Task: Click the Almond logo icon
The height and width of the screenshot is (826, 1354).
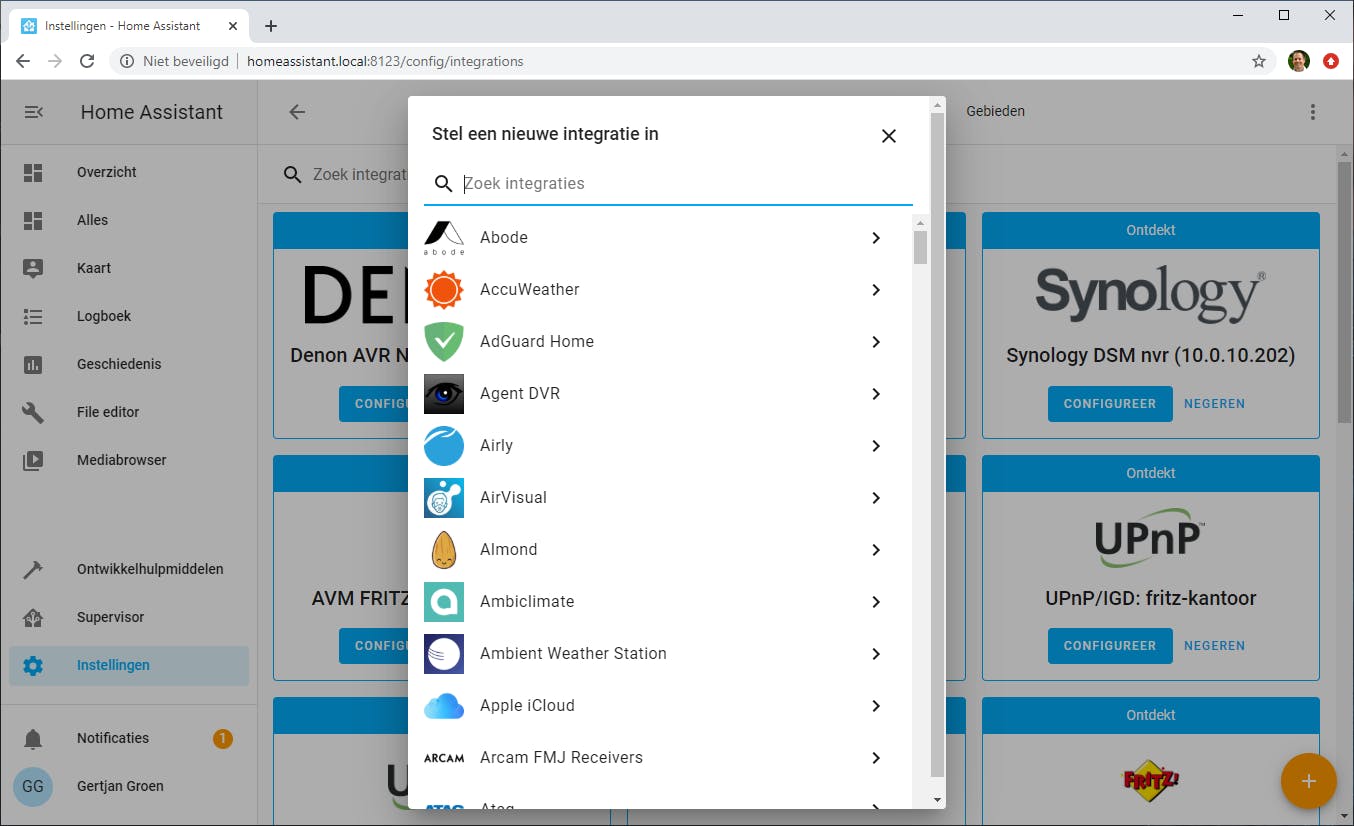Action: coord(444,550)
